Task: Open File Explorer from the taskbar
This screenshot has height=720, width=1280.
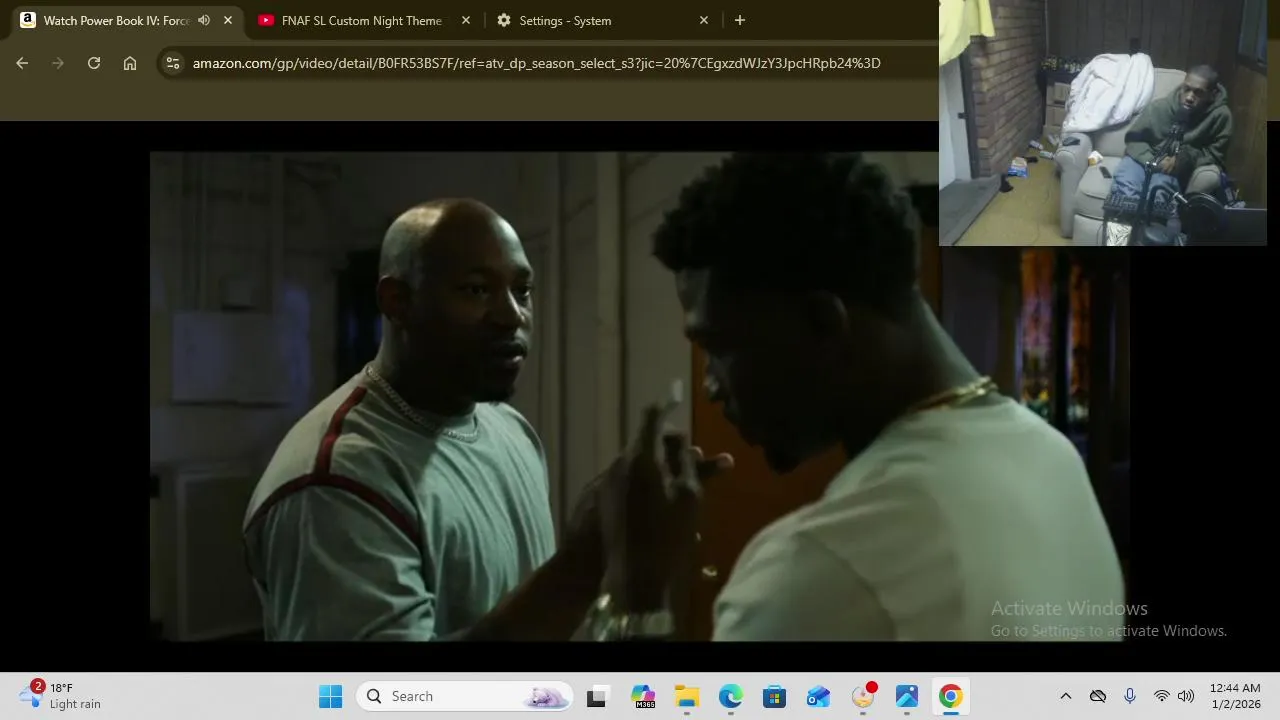Action: (686, 696)
